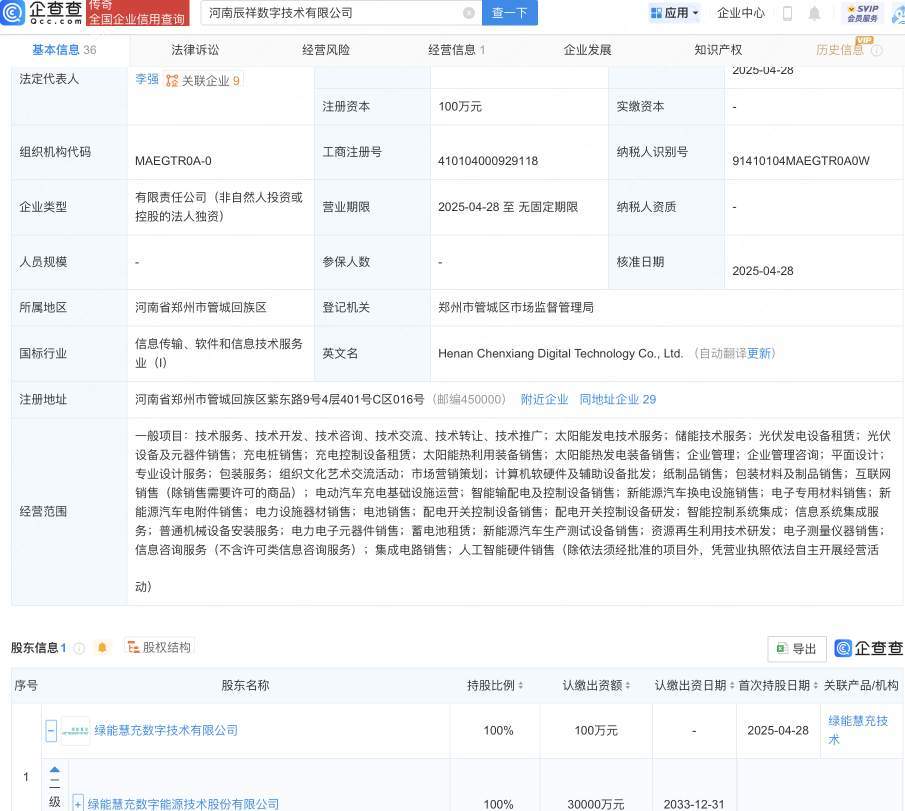Open 绿能慧充数字能源技术股份有限公司 link
Image resolution: width=905 pixels, height=811 pixels.
click(x=183, y=803)
